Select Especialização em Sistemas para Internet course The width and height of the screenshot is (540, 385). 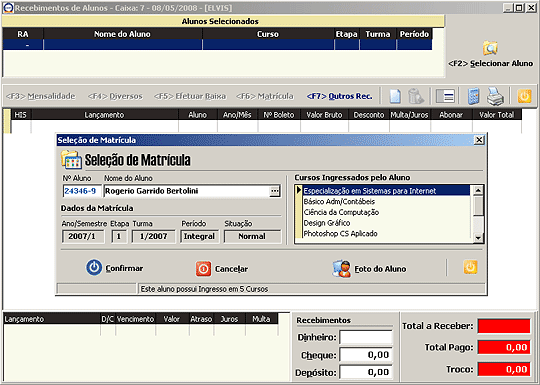[386, 191]
